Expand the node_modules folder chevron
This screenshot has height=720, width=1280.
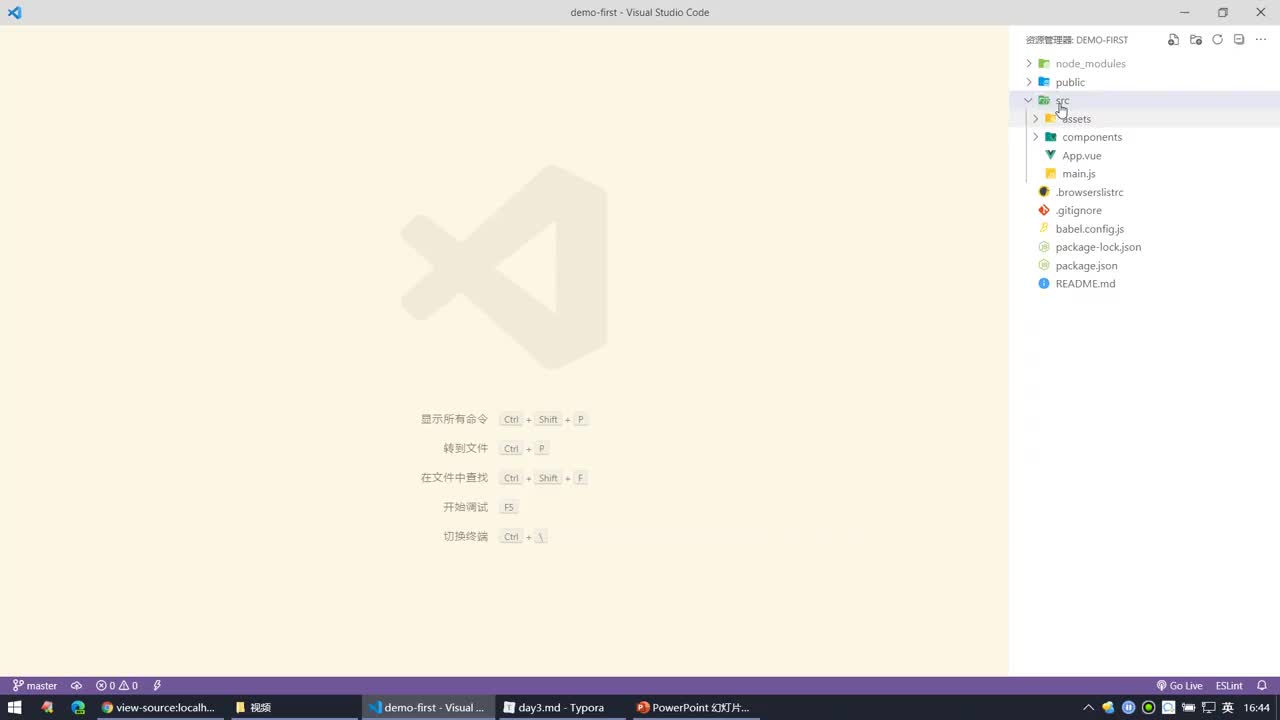coord(1029,64)
